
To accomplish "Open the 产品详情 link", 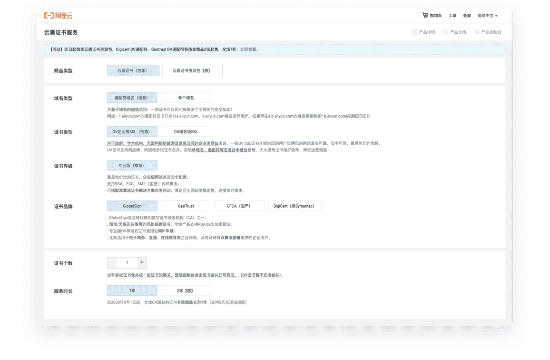I will 423,32.
